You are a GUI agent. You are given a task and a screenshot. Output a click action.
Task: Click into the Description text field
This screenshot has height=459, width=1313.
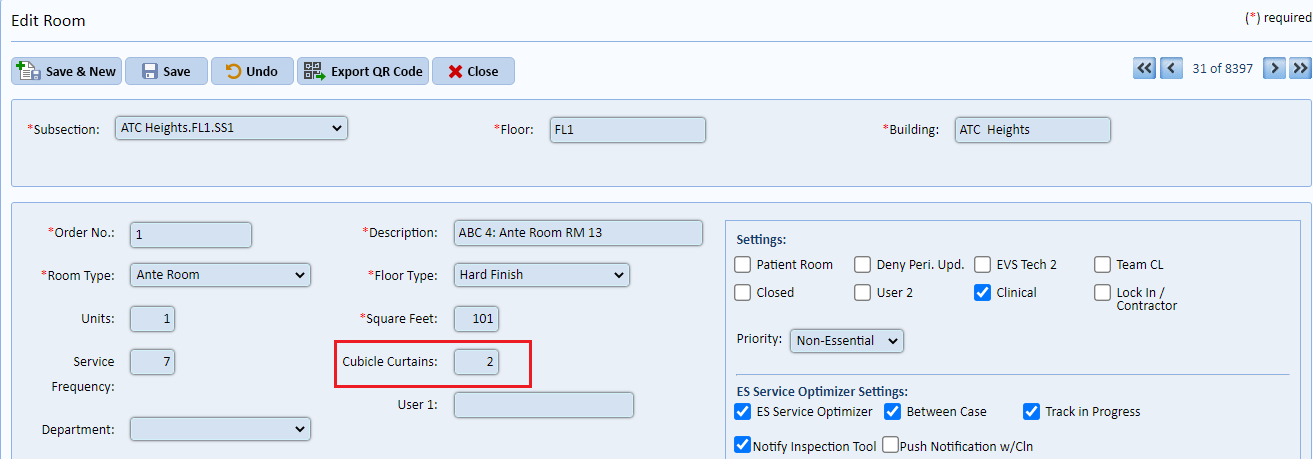pyautogui.click(x=578, y=233)
